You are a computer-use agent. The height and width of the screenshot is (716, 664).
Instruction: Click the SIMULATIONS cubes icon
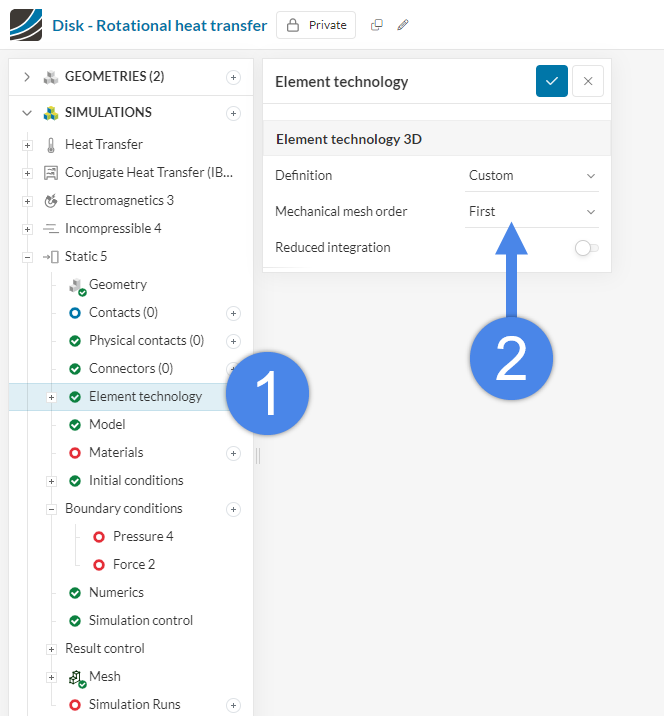tap(51, 113)
